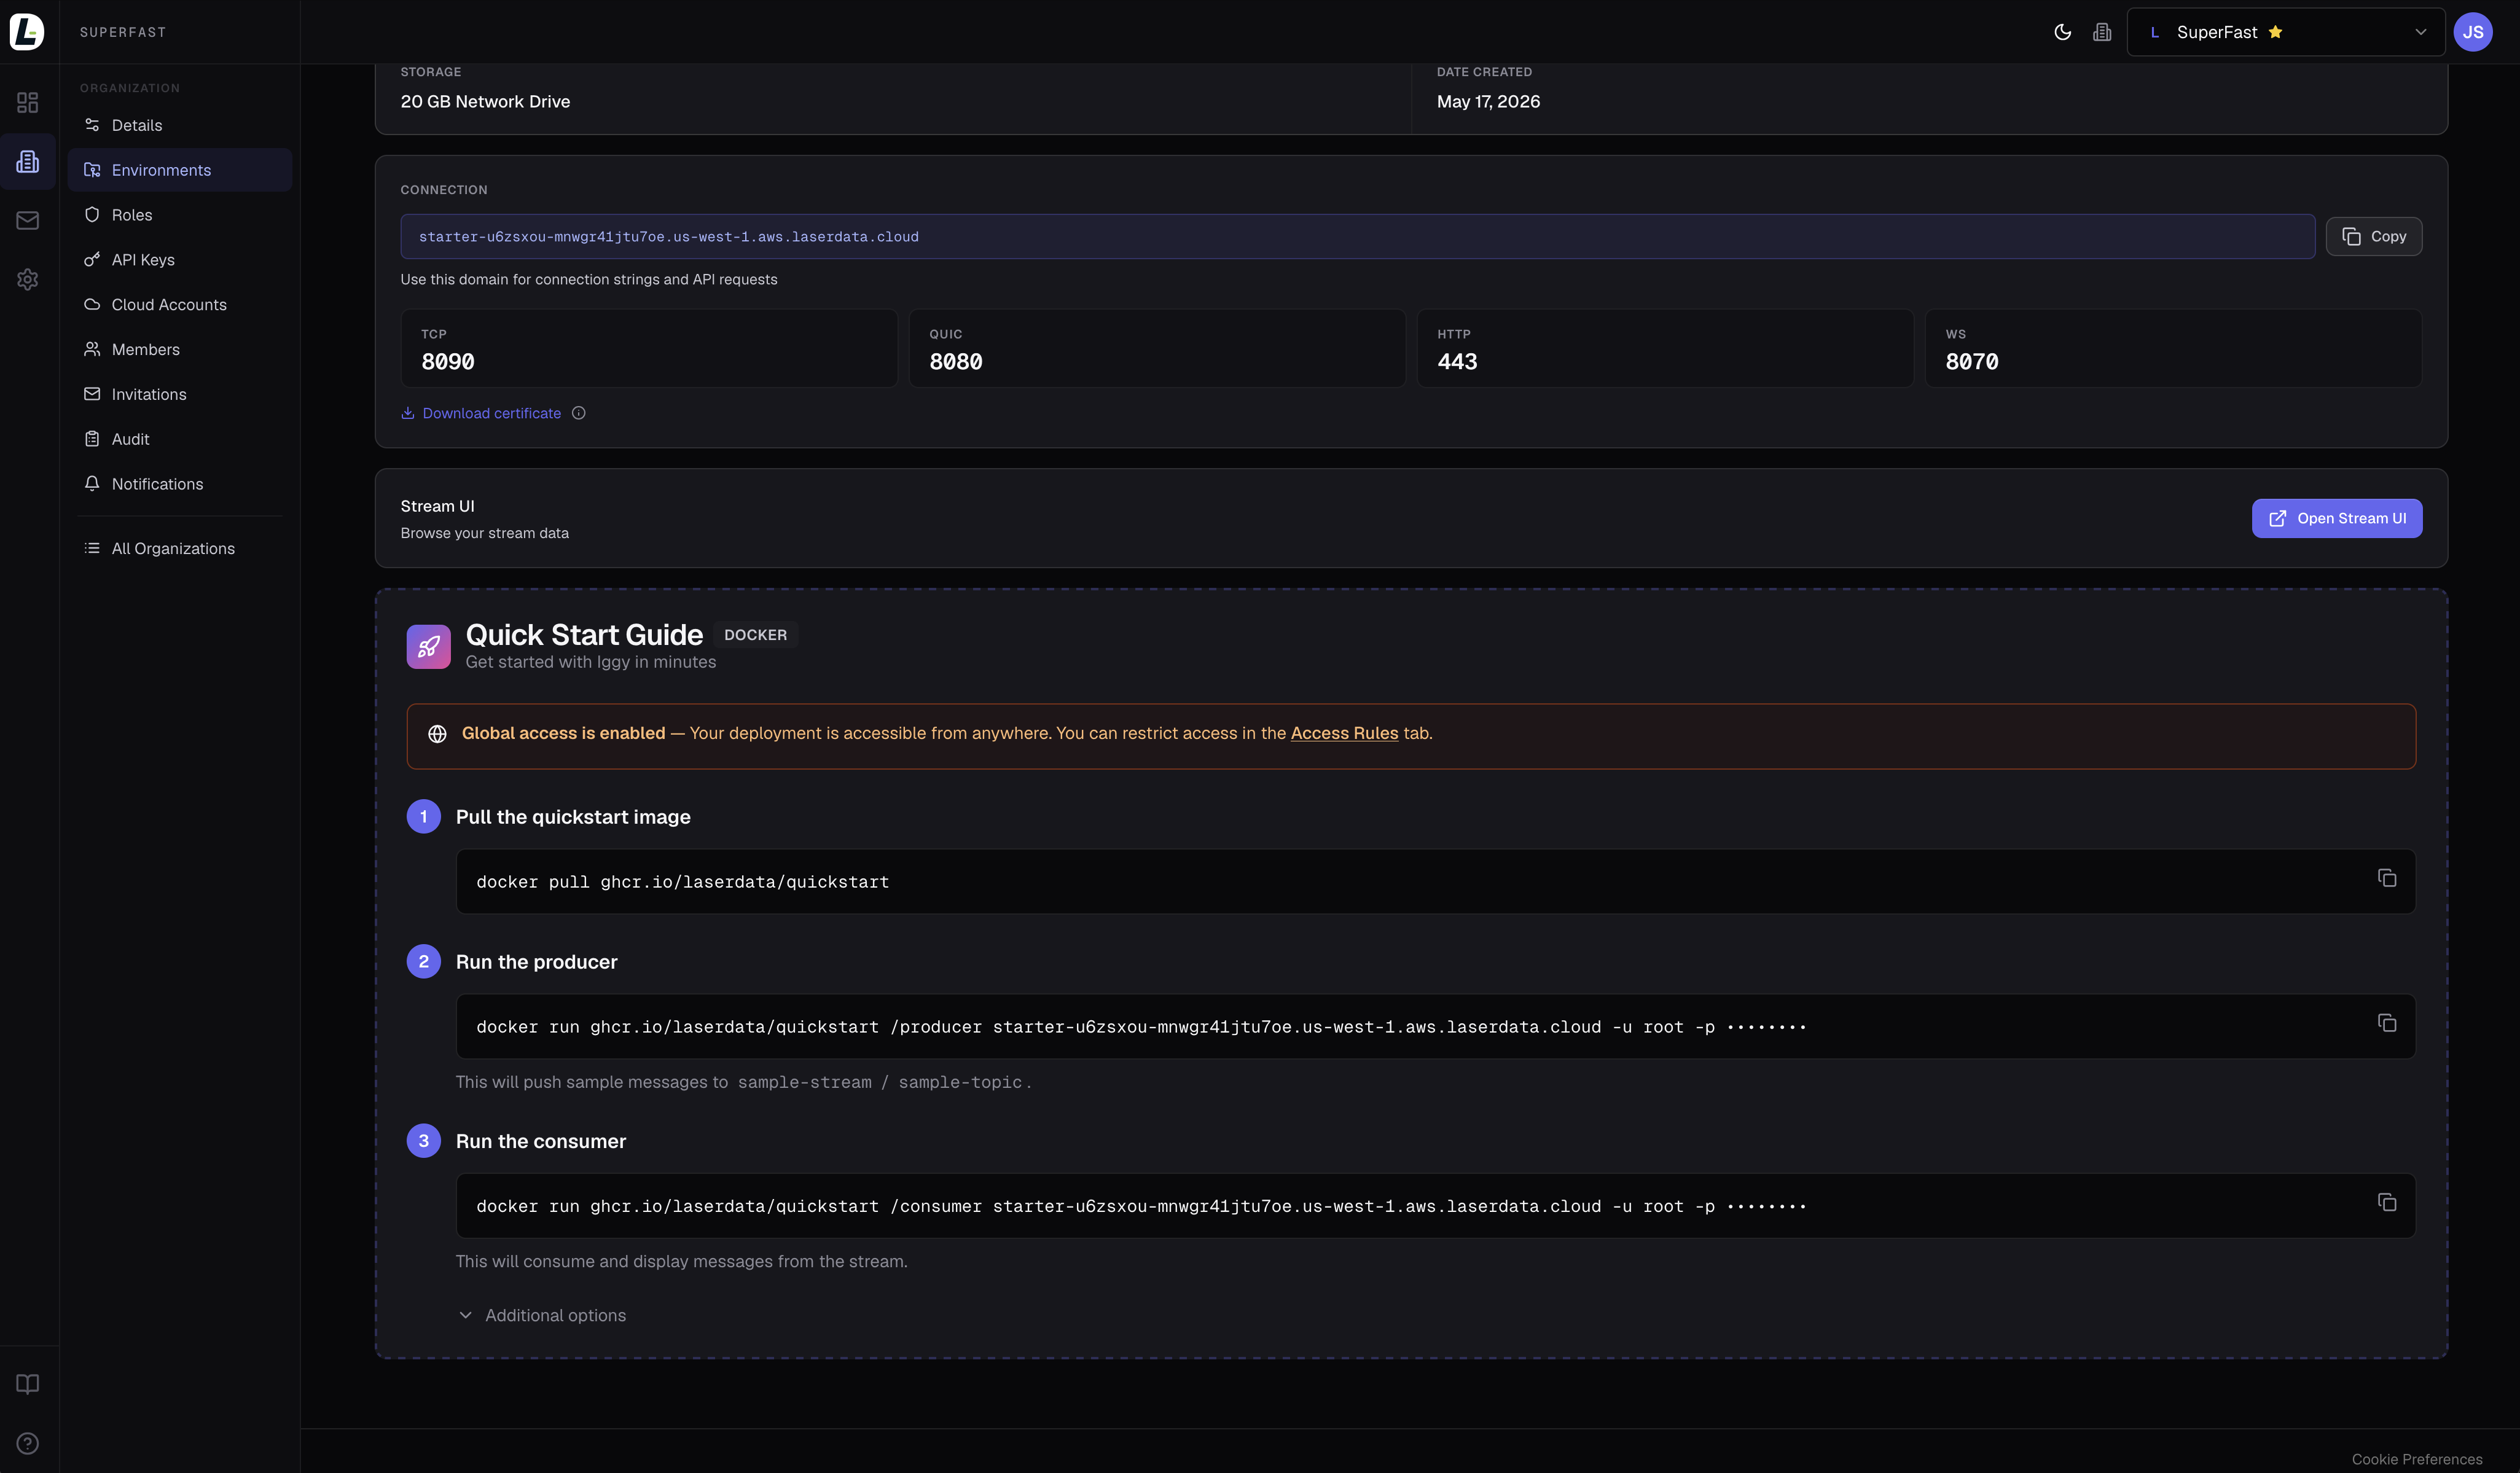Click the globe icon in access warning
Image resolution: width=2520 pixels, height=1473 pixels.
(x=437, y=734)
